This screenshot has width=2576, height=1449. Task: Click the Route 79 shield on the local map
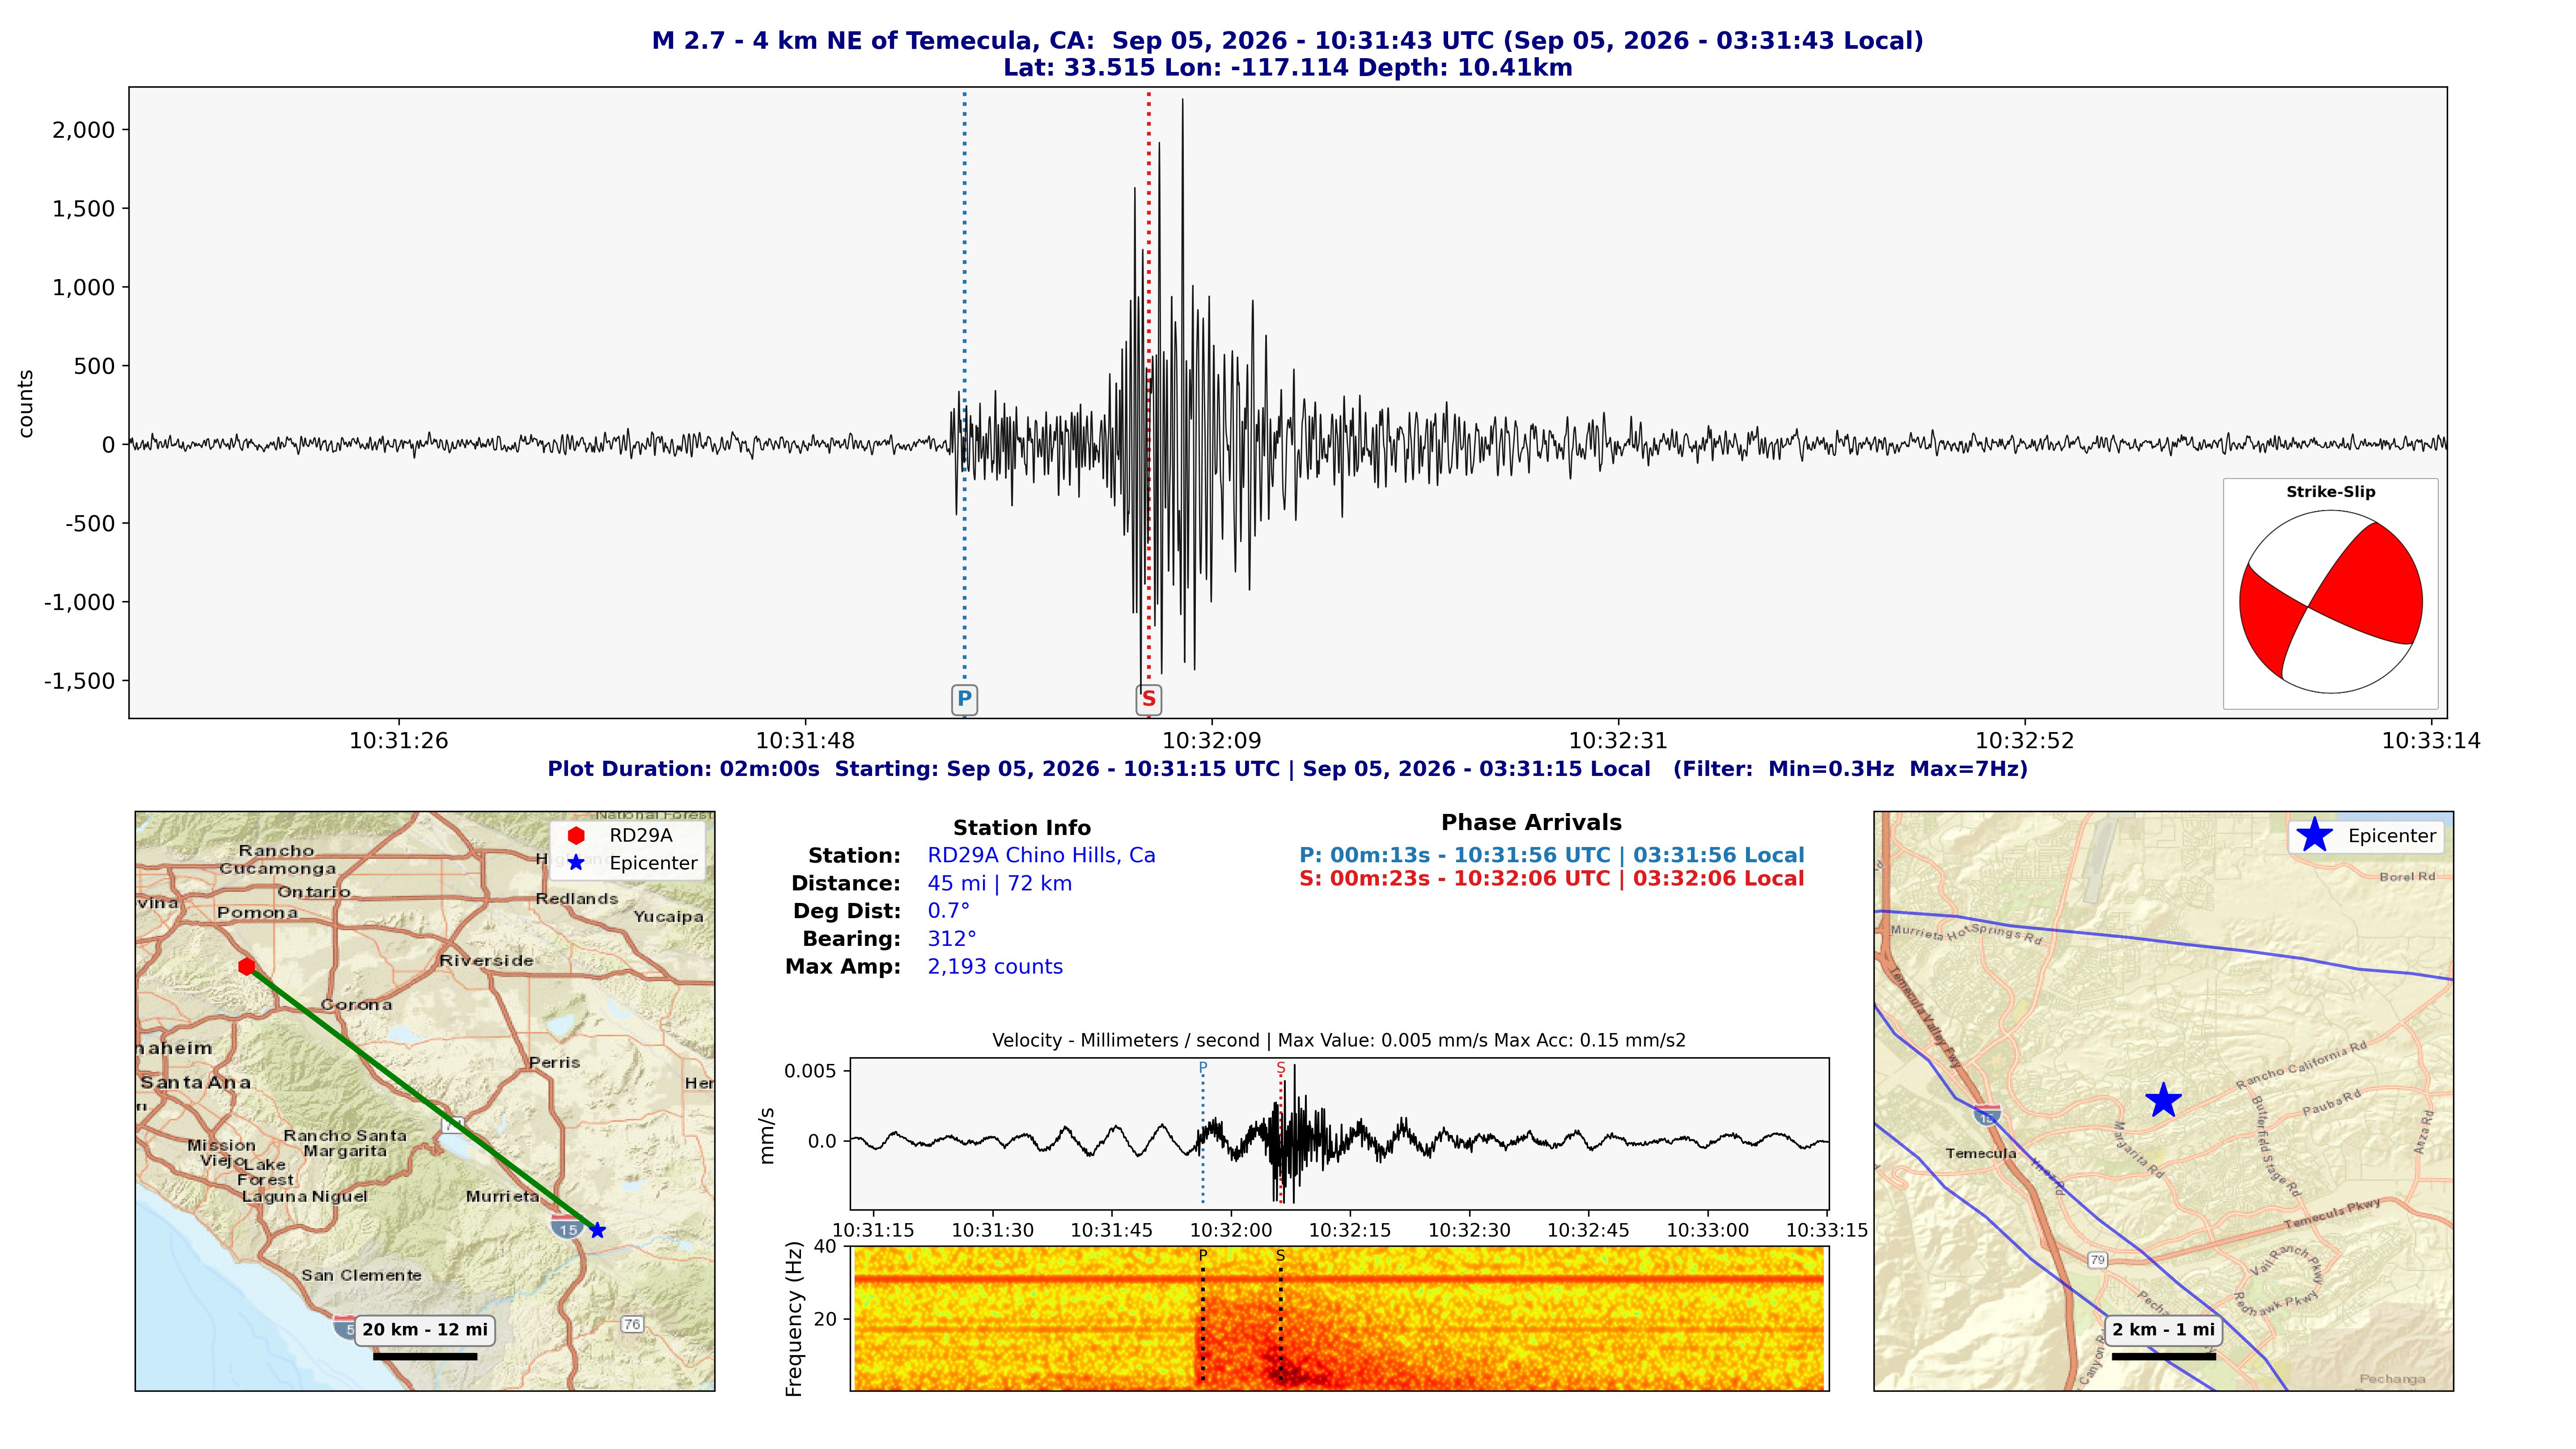[x=2097, y=1259]
